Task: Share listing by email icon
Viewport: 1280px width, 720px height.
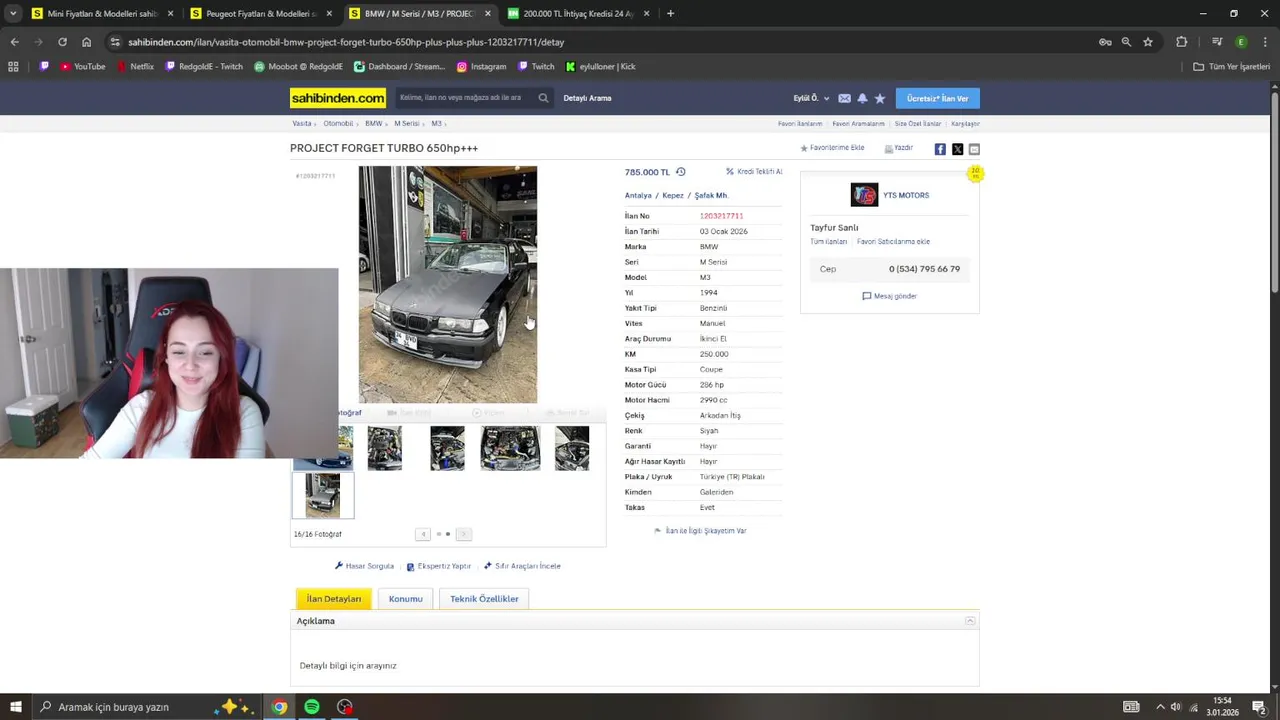Action: pos(974,149)
